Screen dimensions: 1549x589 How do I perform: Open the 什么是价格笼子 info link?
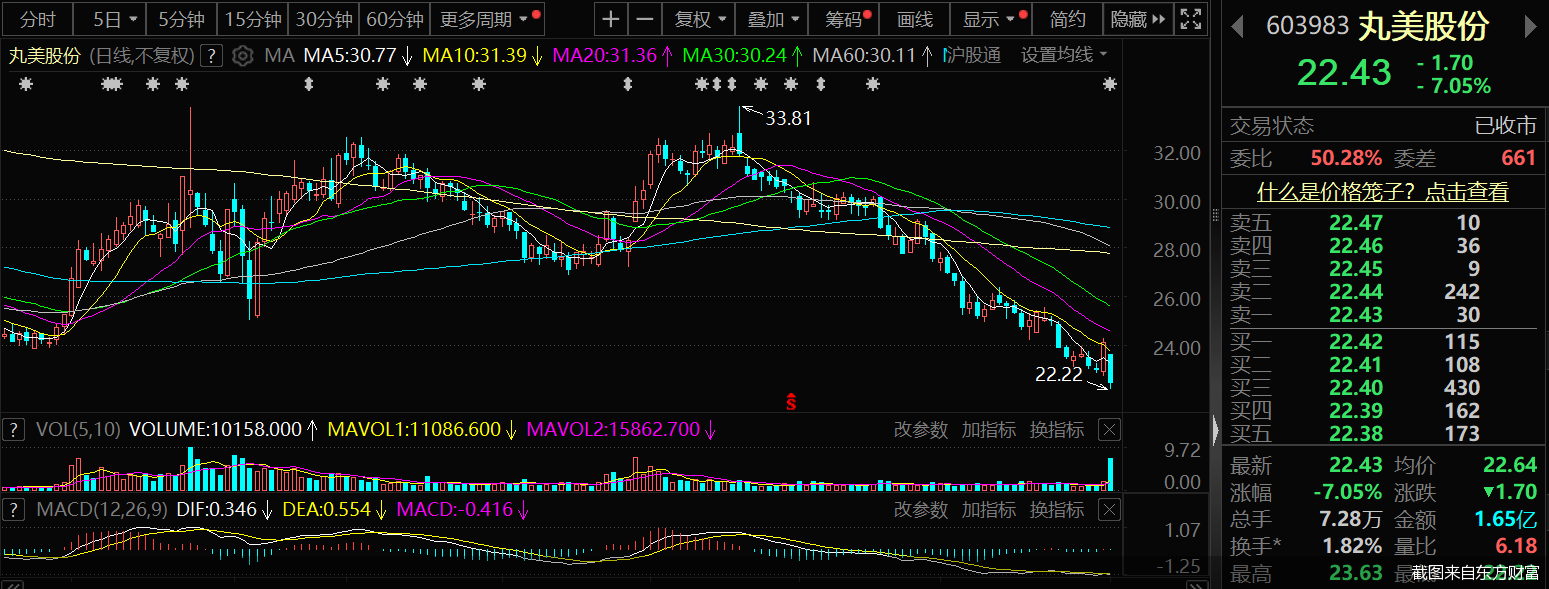[x=1383, y=192]
